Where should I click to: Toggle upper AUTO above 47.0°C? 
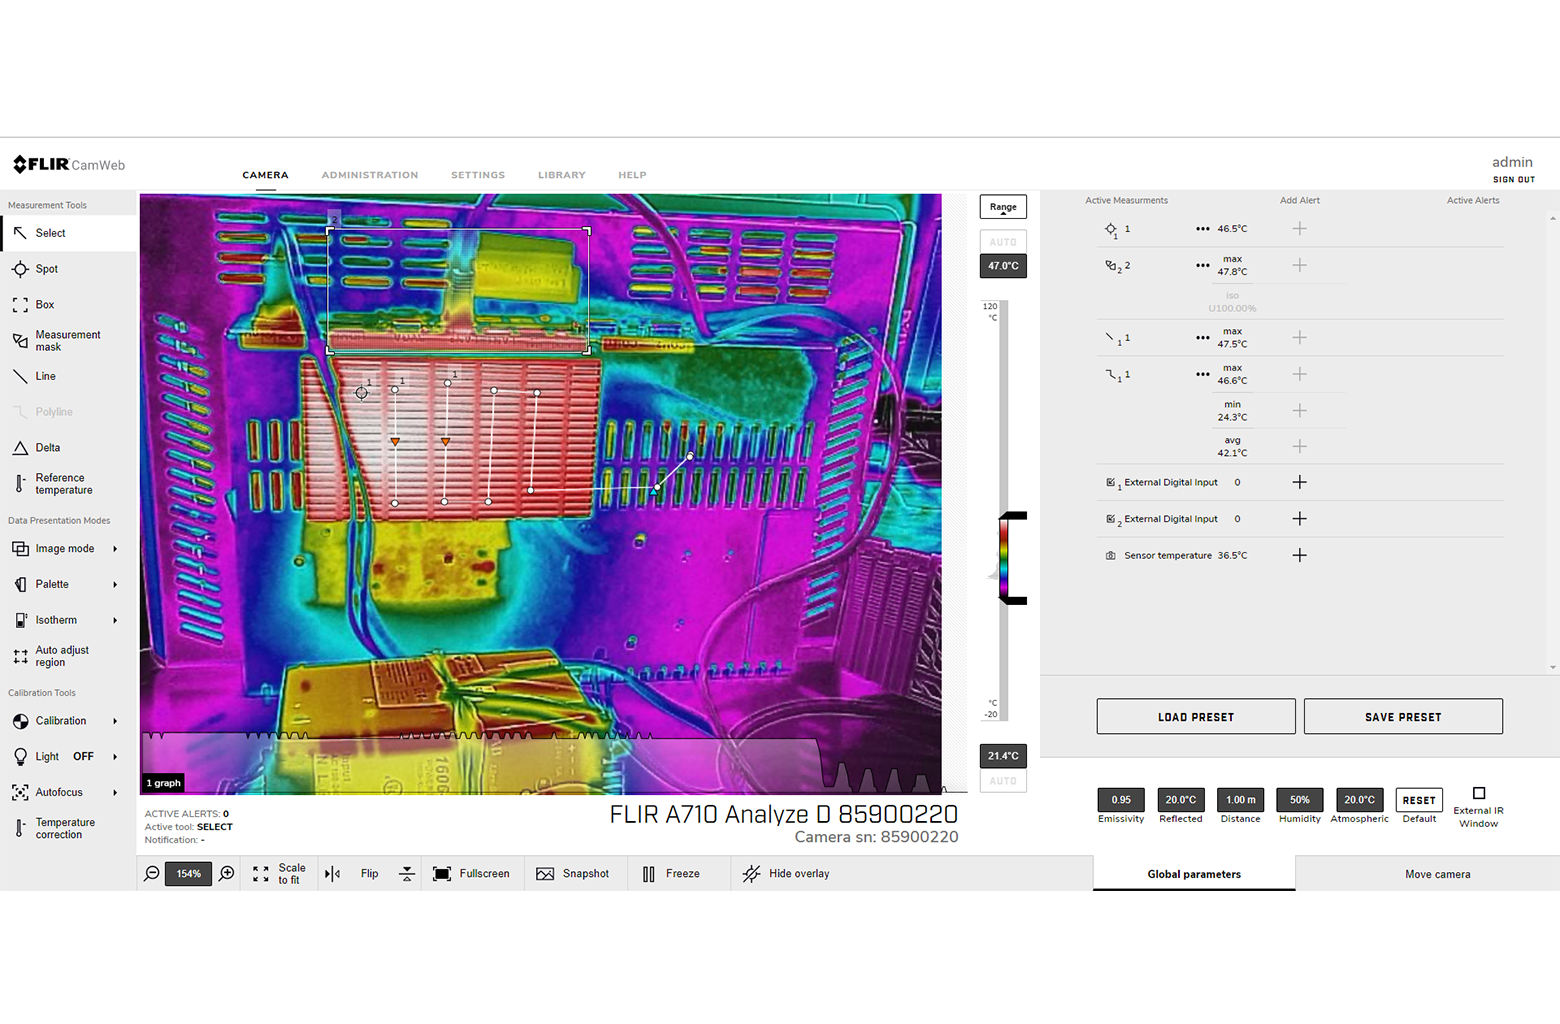click(1003, 242)
